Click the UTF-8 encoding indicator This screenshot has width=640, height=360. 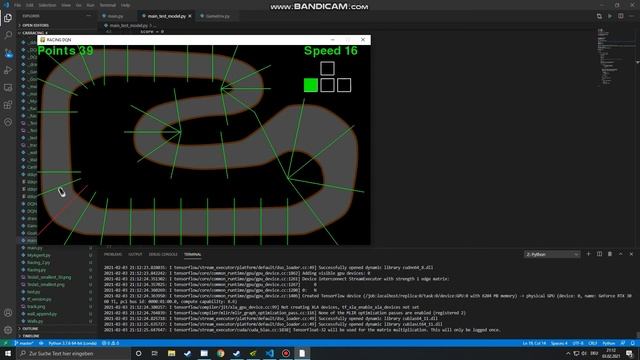(578, 343)
